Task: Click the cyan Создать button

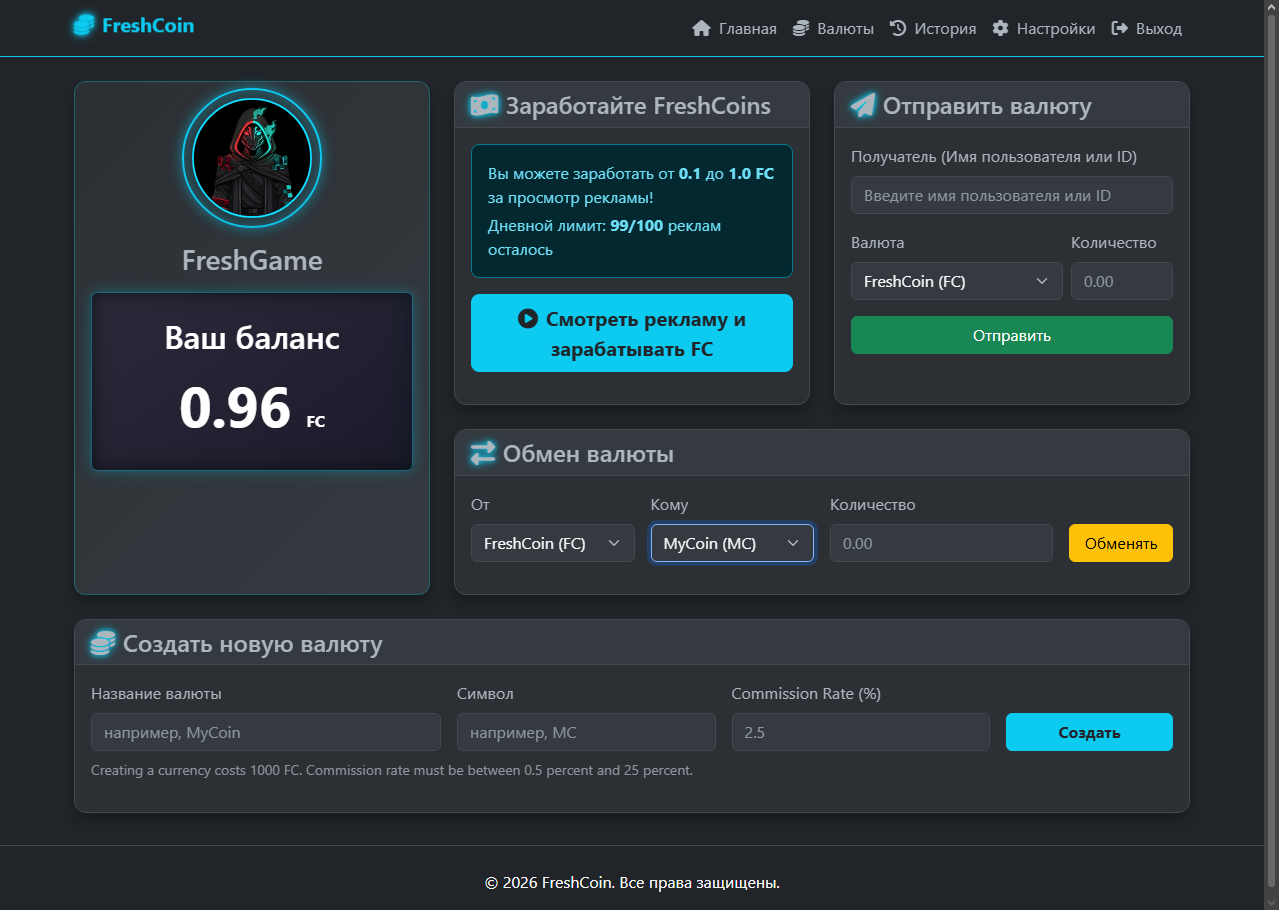Action: [x=1088, y=732]
